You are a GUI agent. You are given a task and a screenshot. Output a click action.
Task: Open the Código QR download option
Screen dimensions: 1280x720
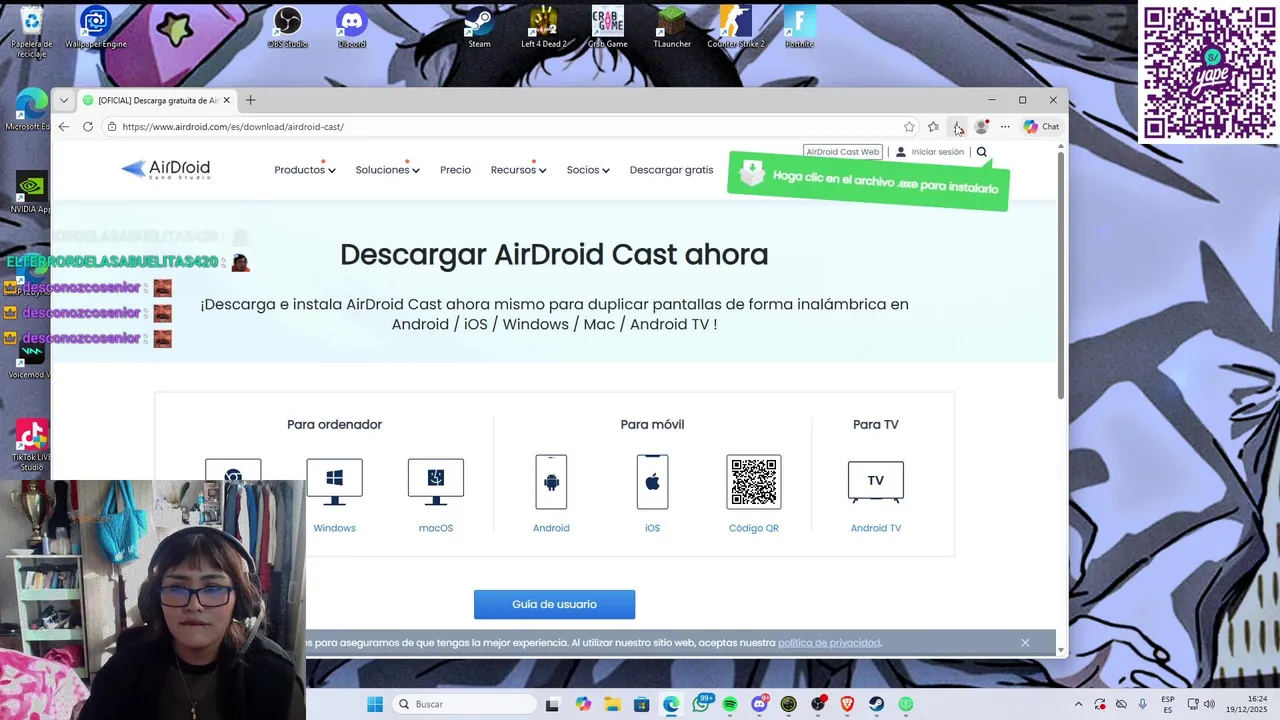pyautogui.click(x=753, y=482)
